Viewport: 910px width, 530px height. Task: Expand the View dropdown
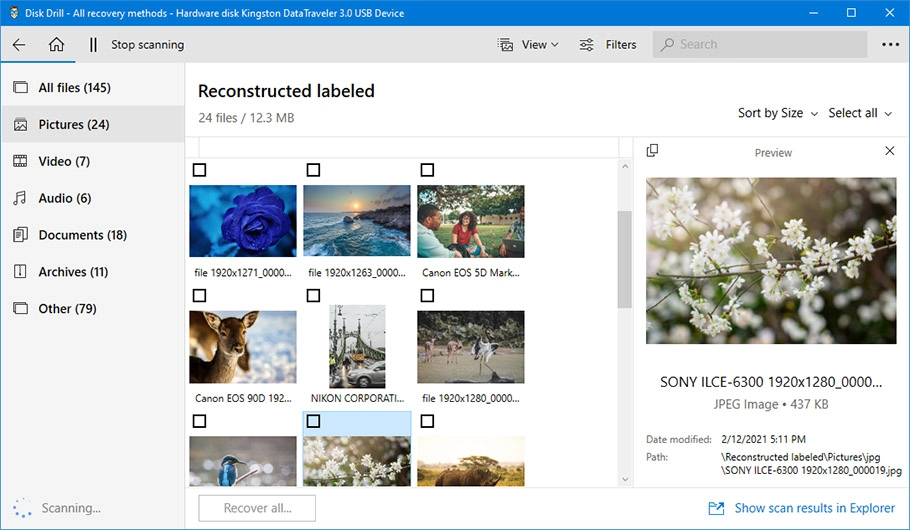click(x=529, y=44)
